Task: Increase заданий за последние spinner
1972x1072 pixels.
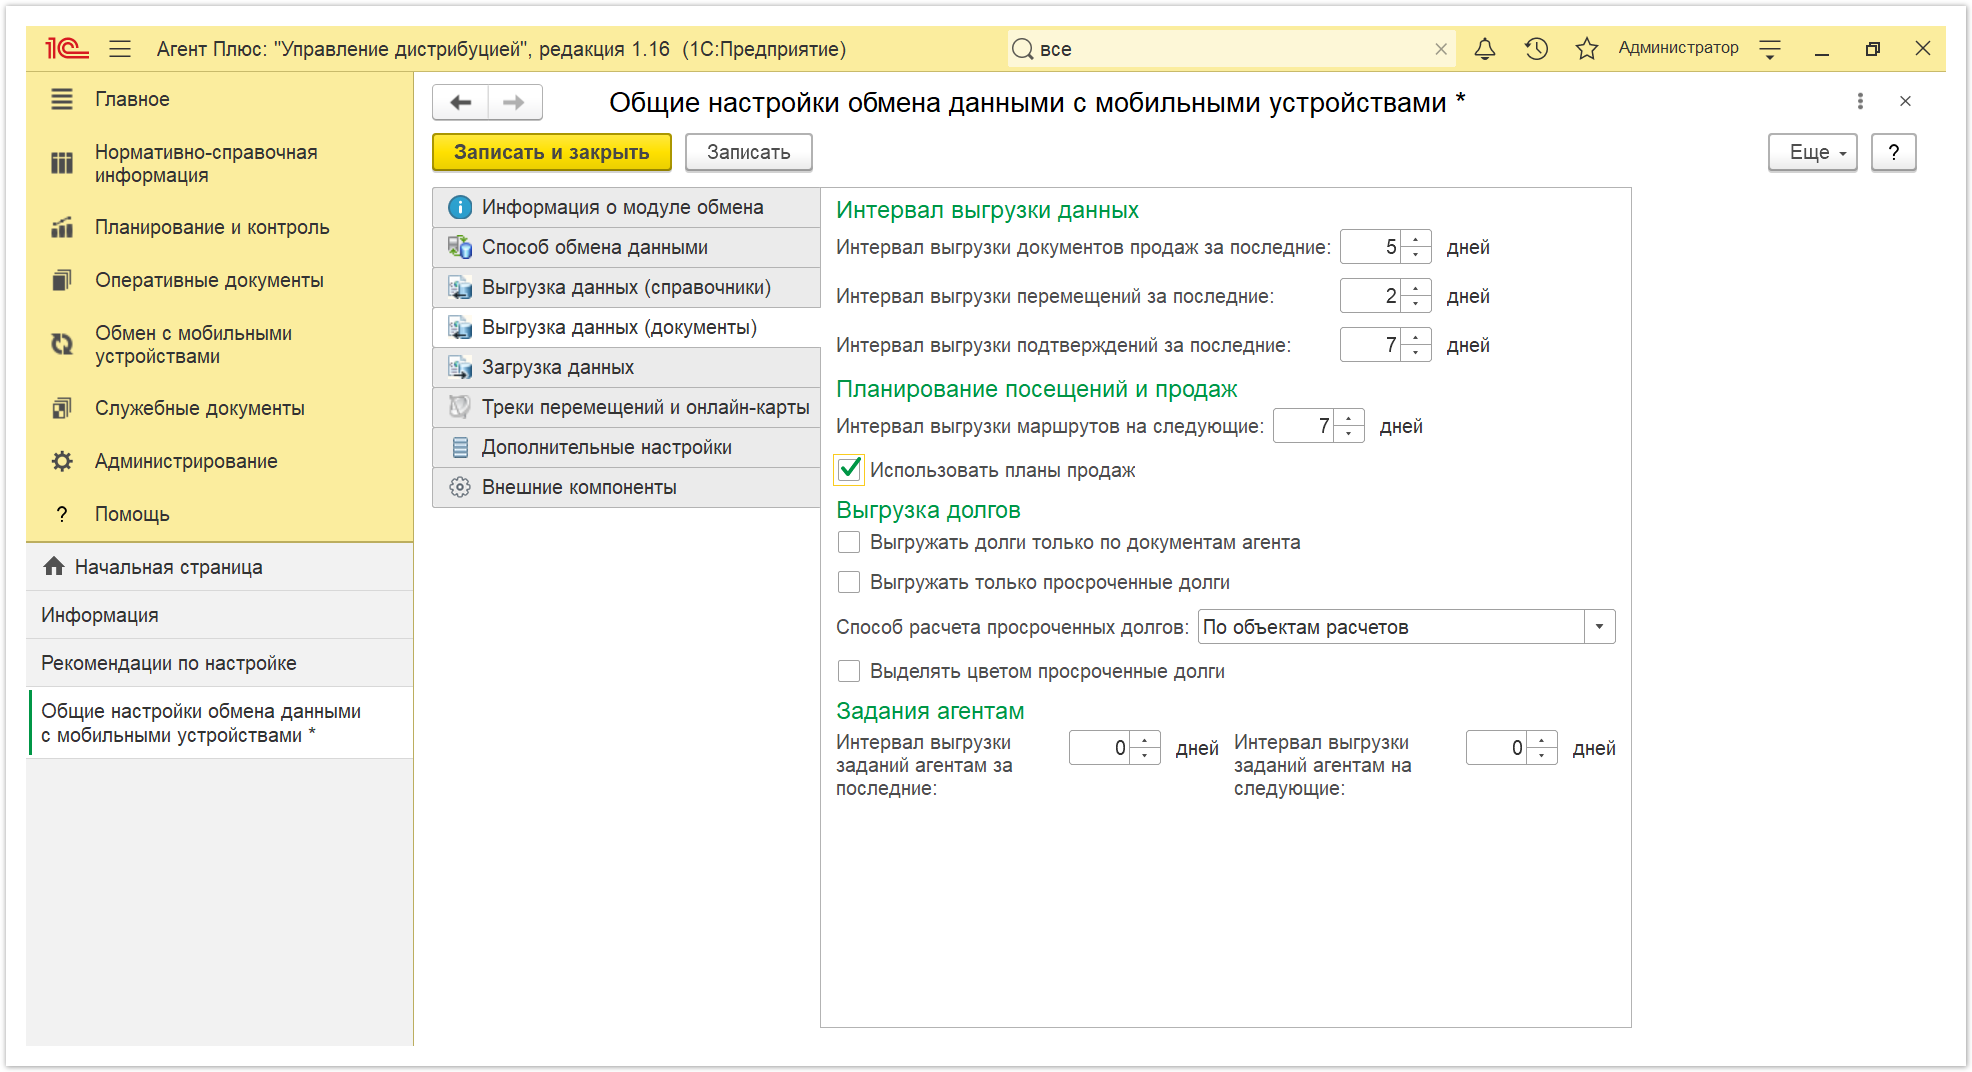Action: 1145,740
